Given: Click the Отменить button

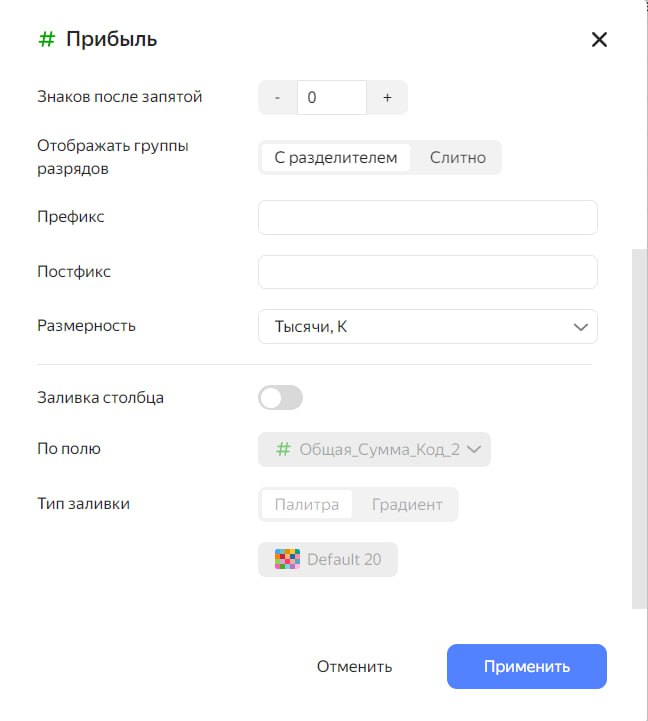Looking at the screenshot, I should point(355,666).
